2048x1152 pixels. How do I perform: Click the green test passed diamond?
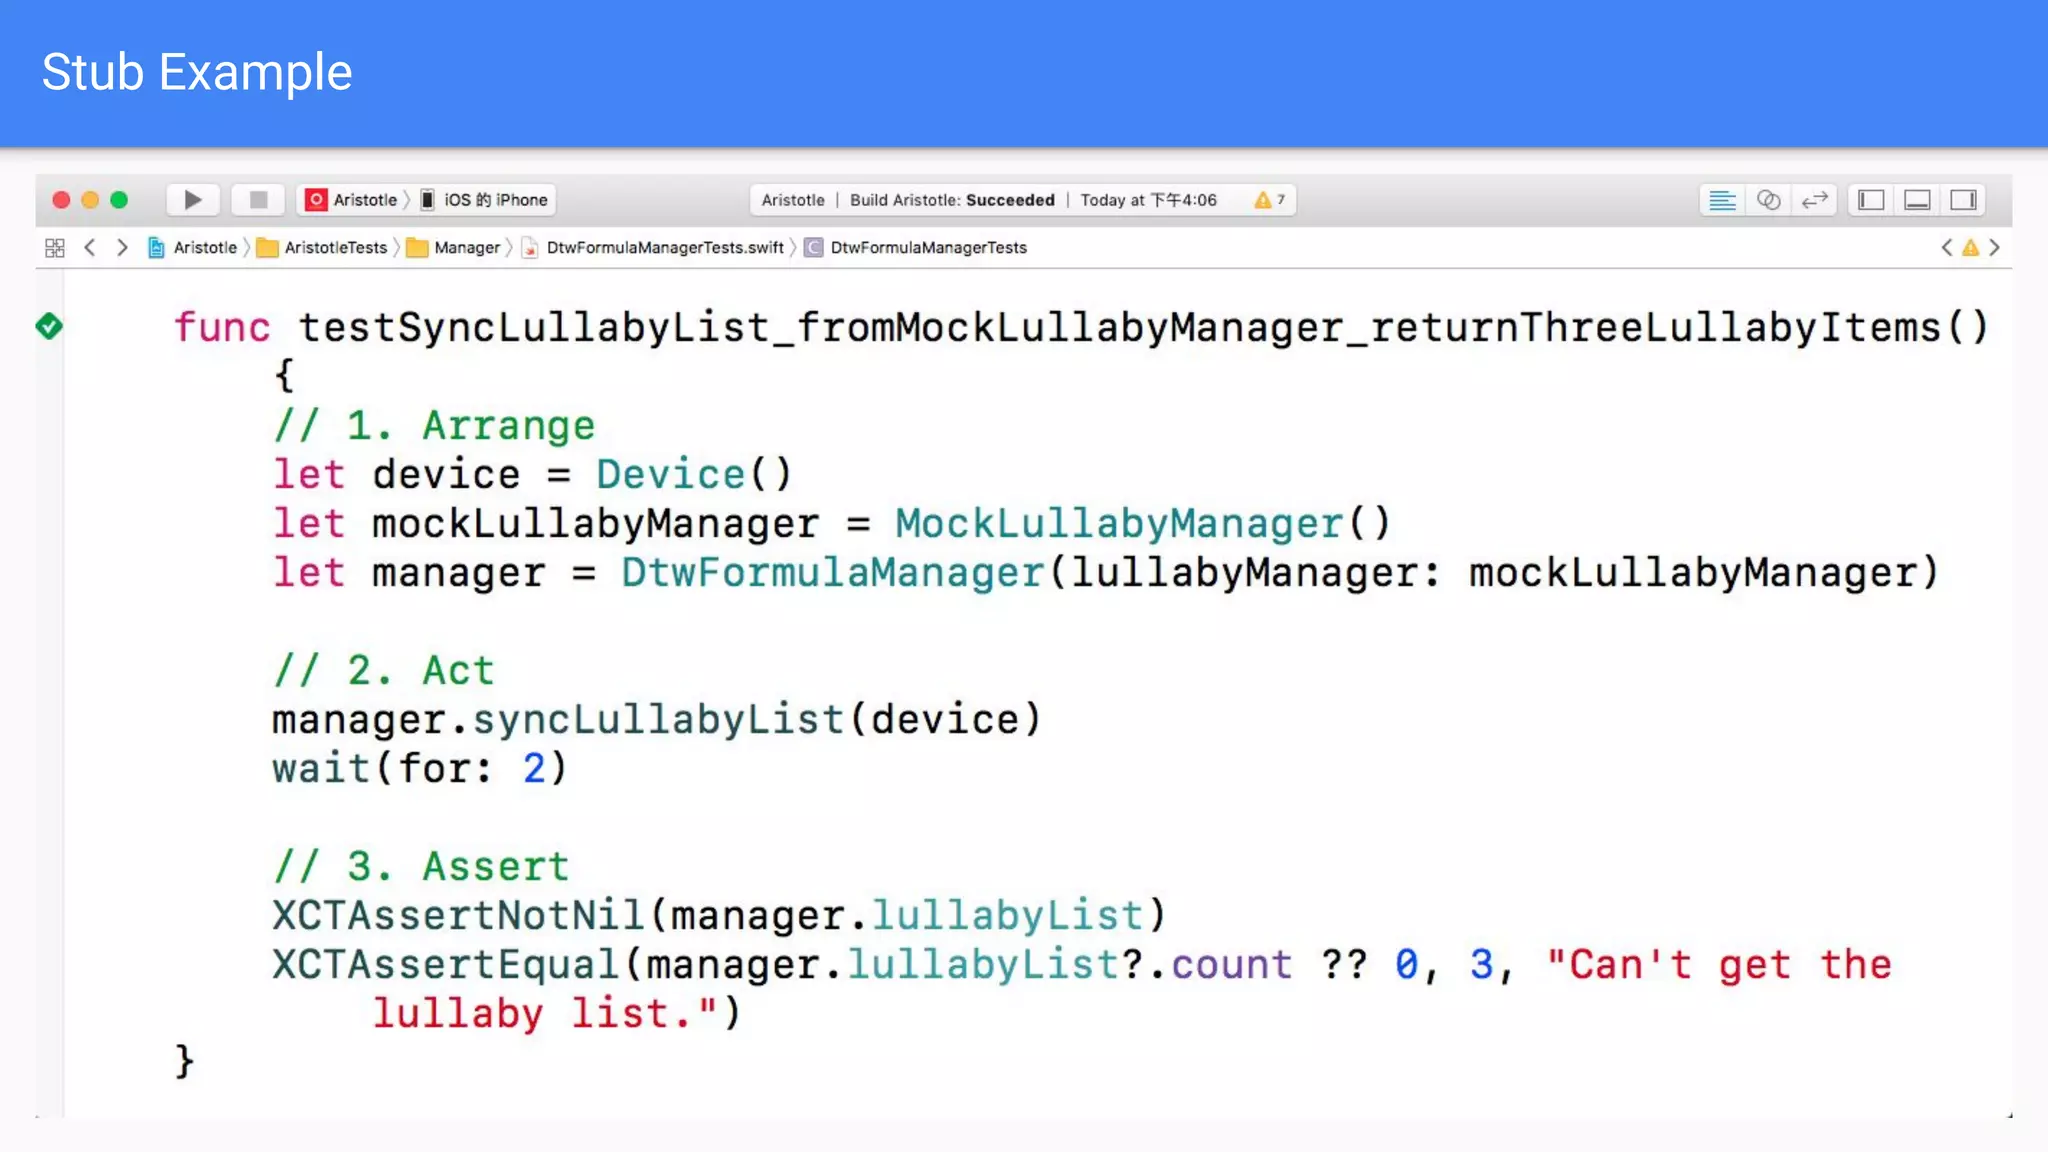tap(49, 326)
